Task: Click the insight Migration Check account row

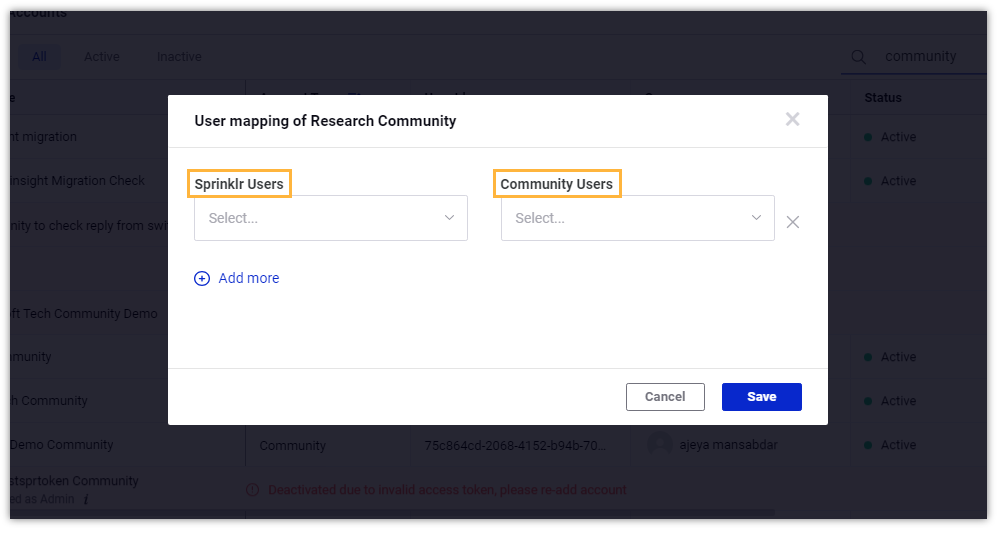Action: click(78, 181)
